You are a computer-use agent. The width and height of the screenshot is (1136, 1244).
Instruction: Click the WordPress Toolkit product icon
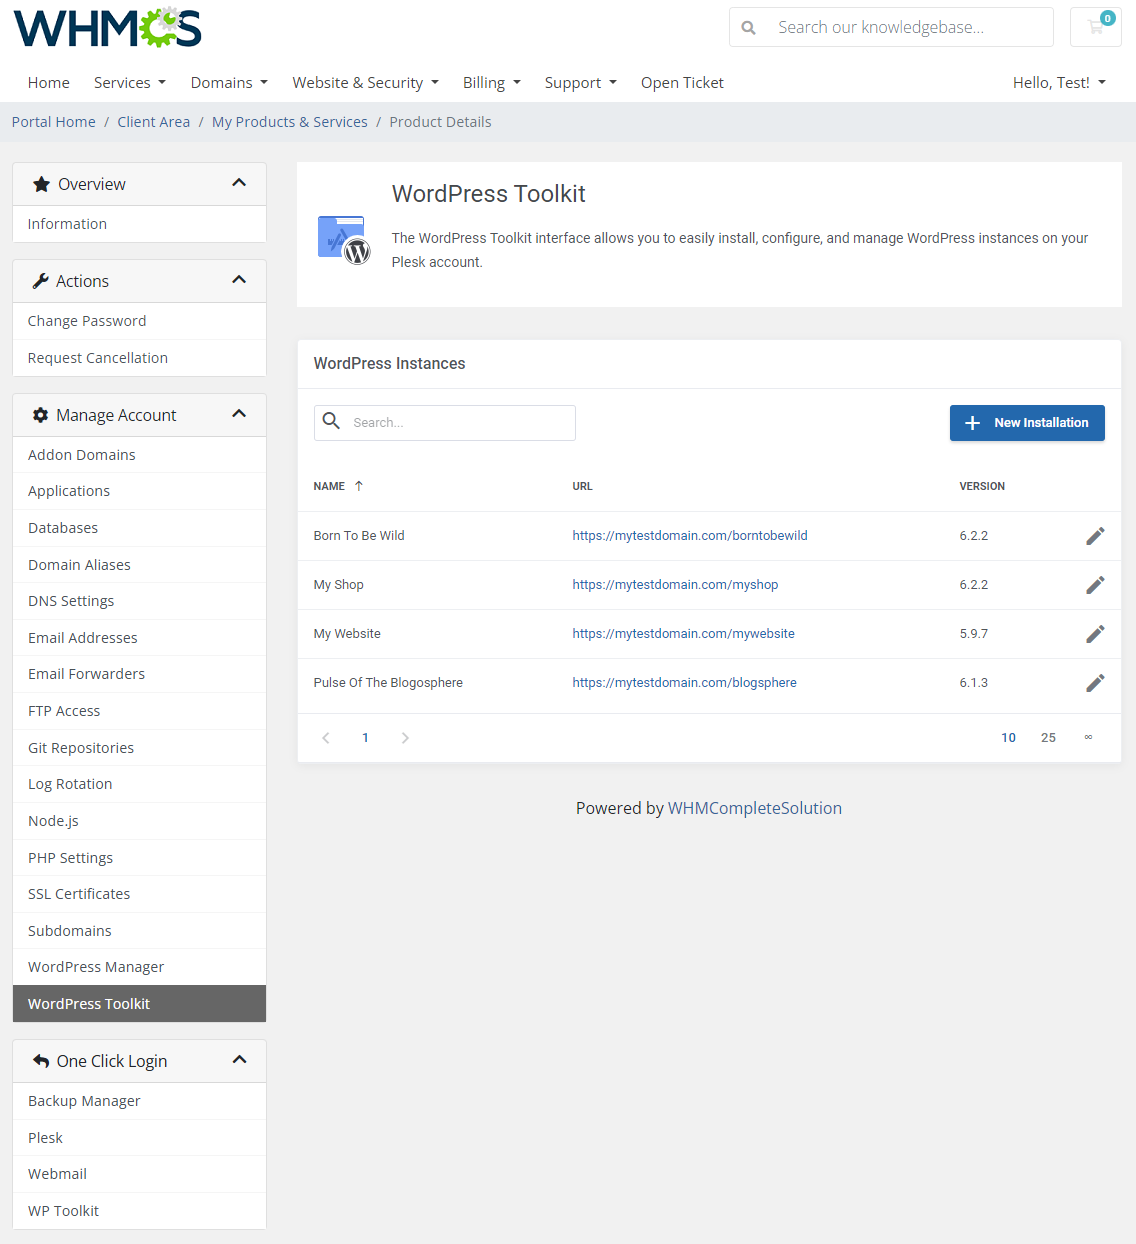tap(342, 239)
